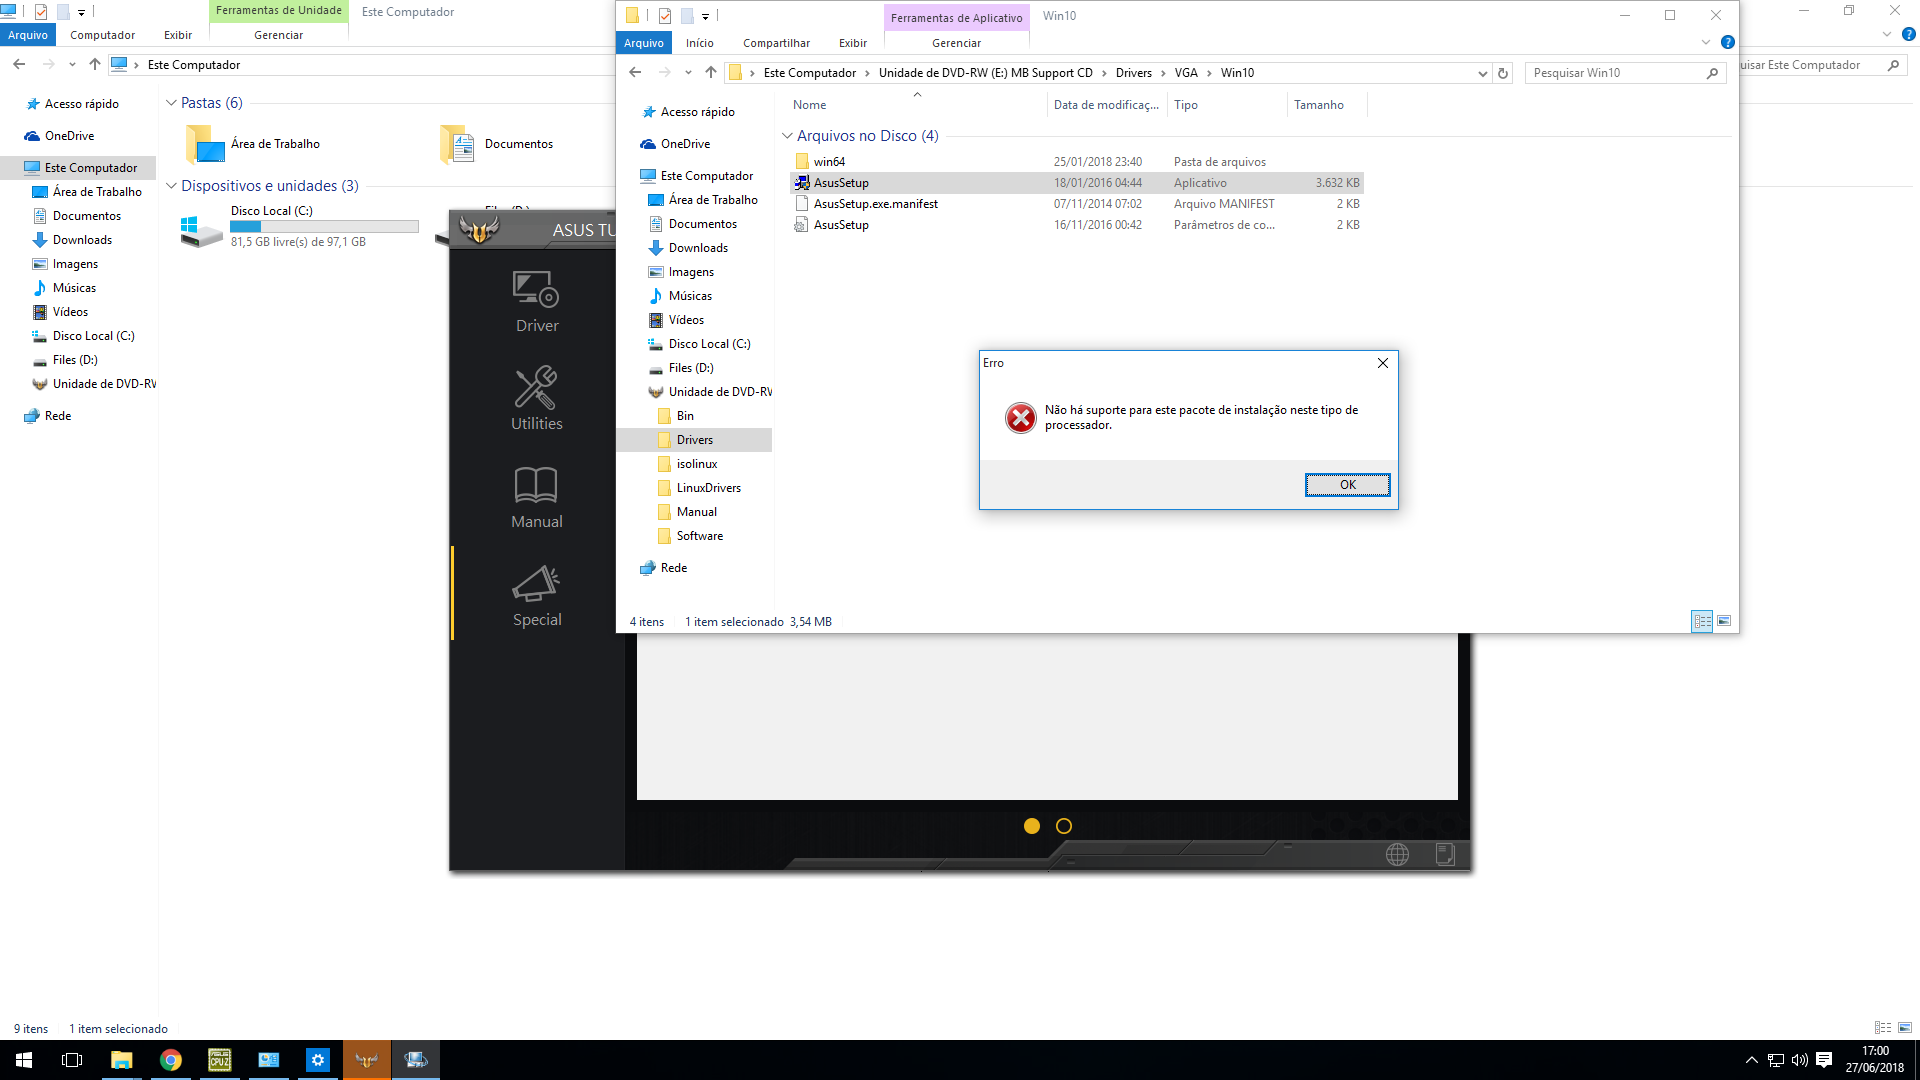The width and height of the screenshot is (1920, 1080).
Task: Expand the ribbon in Win10 window
Action: tap(1705, 43)
